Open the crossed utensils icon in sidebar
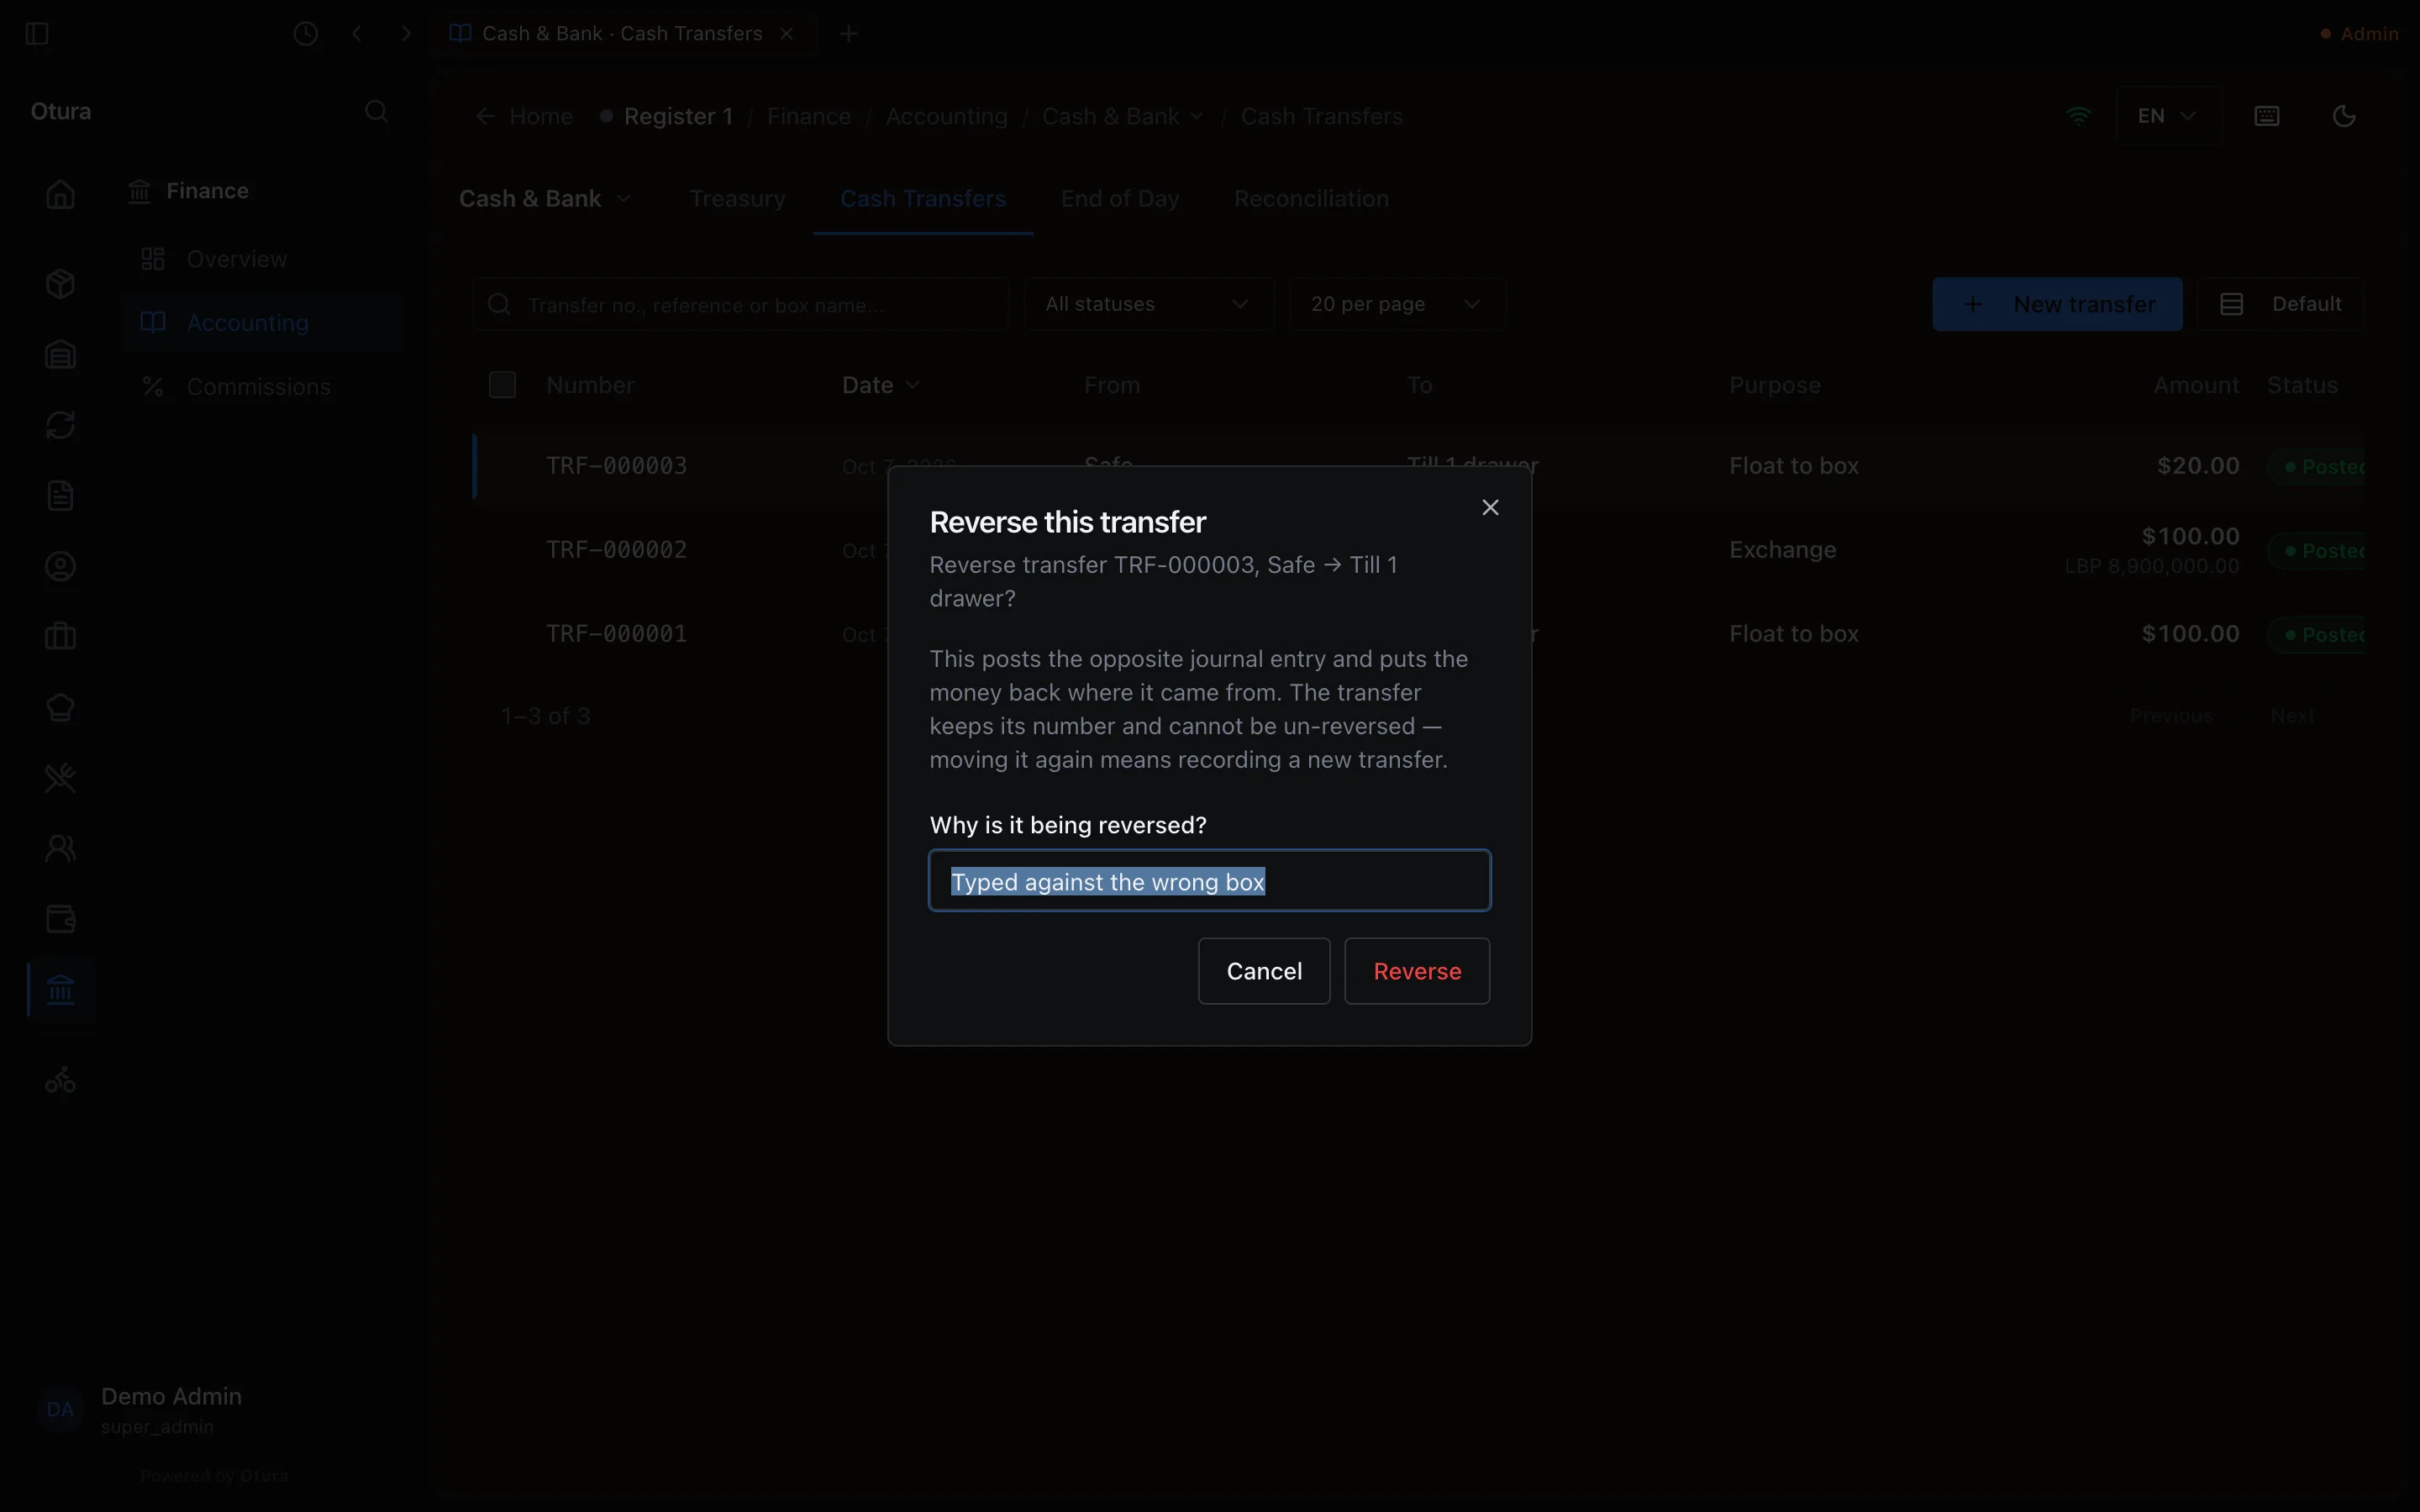This screenshot has width=2420, height=1512. coord(61,778)
